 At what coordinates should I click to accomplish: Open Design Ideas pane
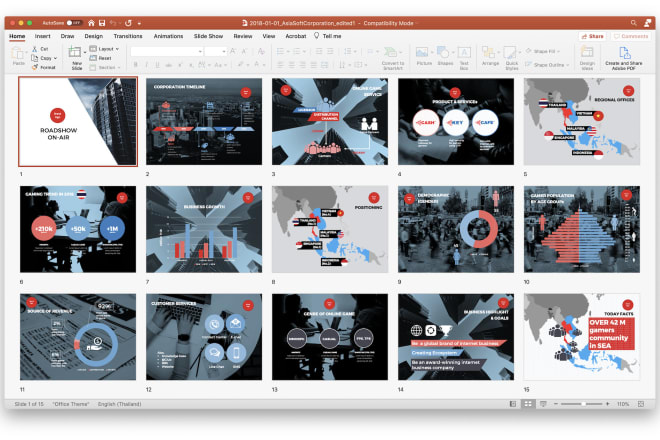point(587,58)
